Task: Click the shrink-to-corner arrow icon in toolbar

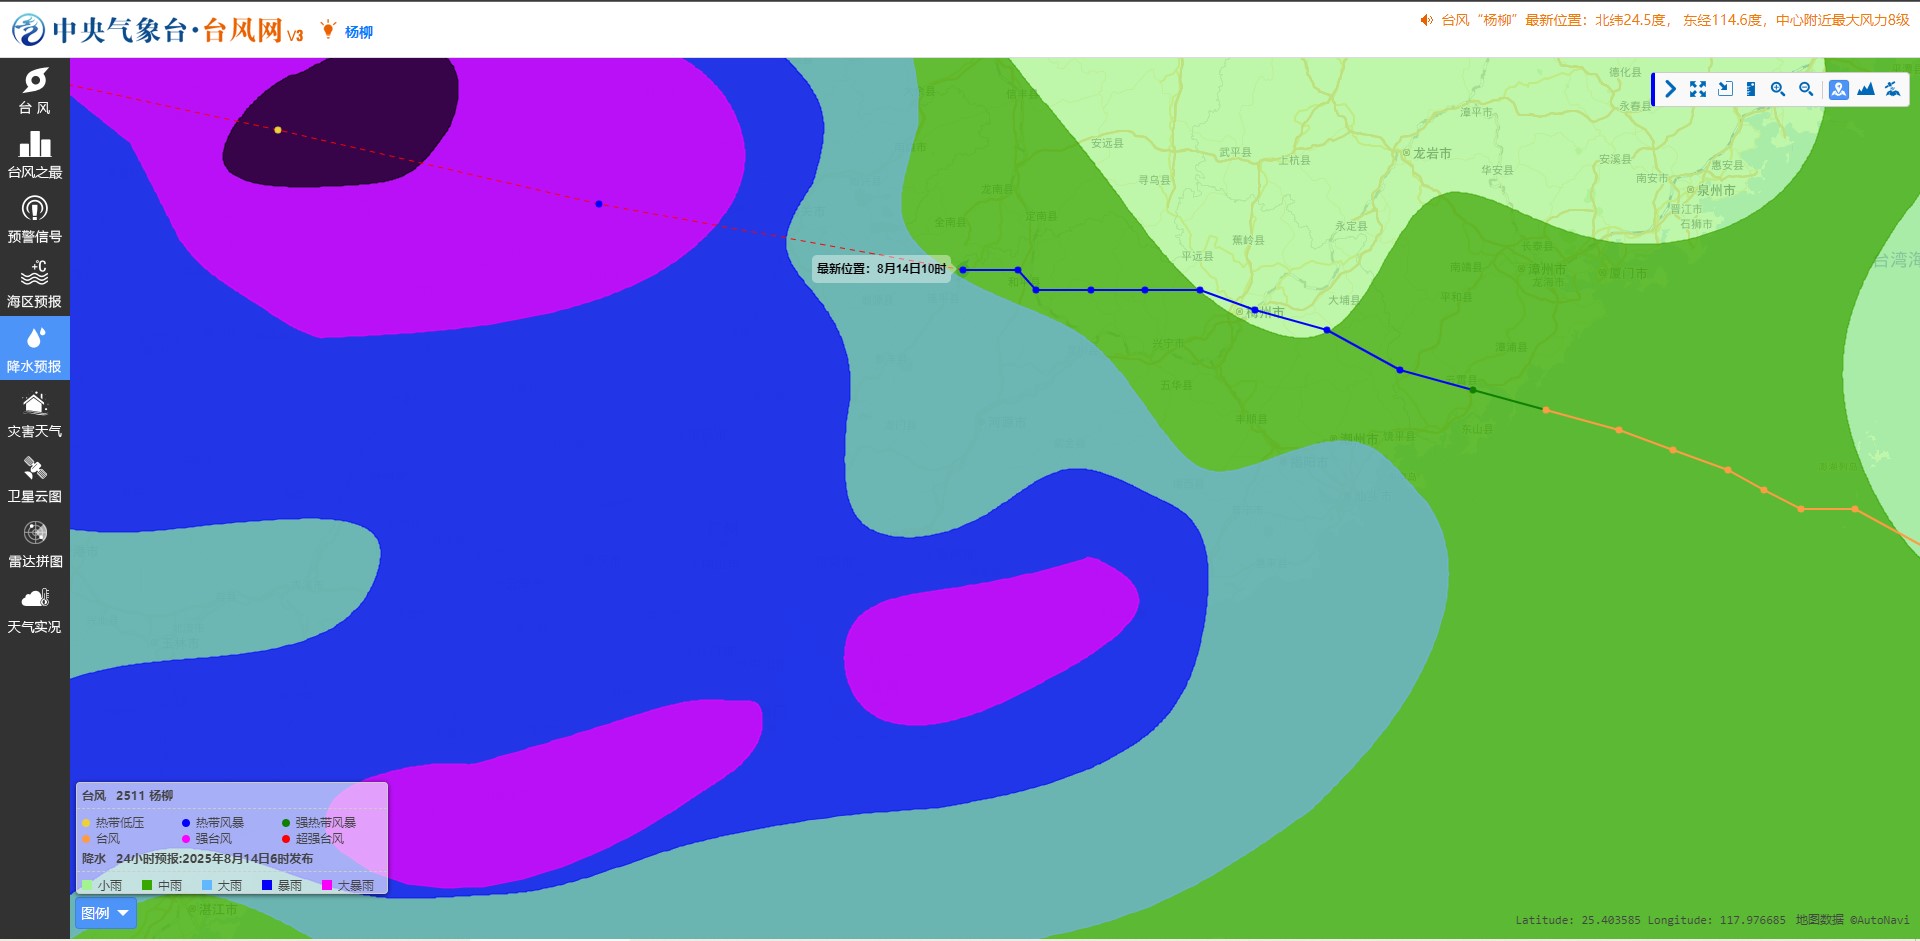Action: (1725, 89)
